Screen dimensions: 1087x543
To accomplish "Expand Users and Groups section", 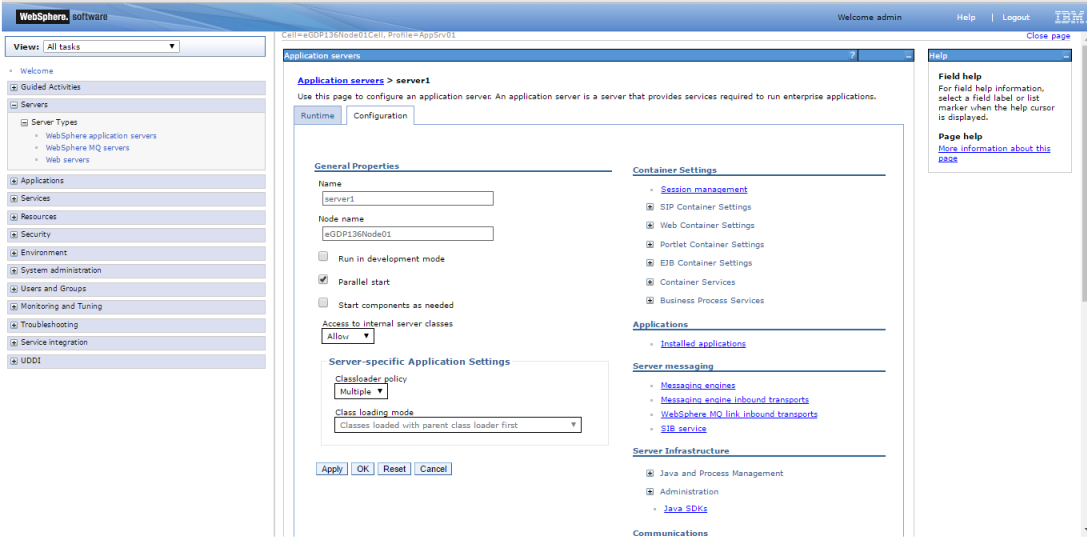I will (x=14, y=289).
